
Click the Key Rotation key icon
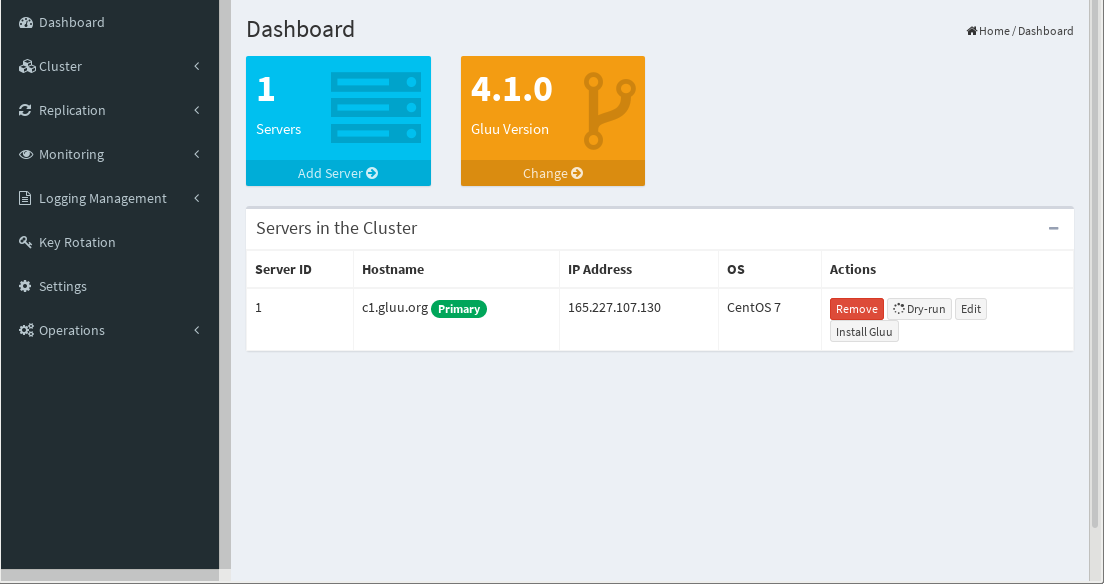coord(25,242)
